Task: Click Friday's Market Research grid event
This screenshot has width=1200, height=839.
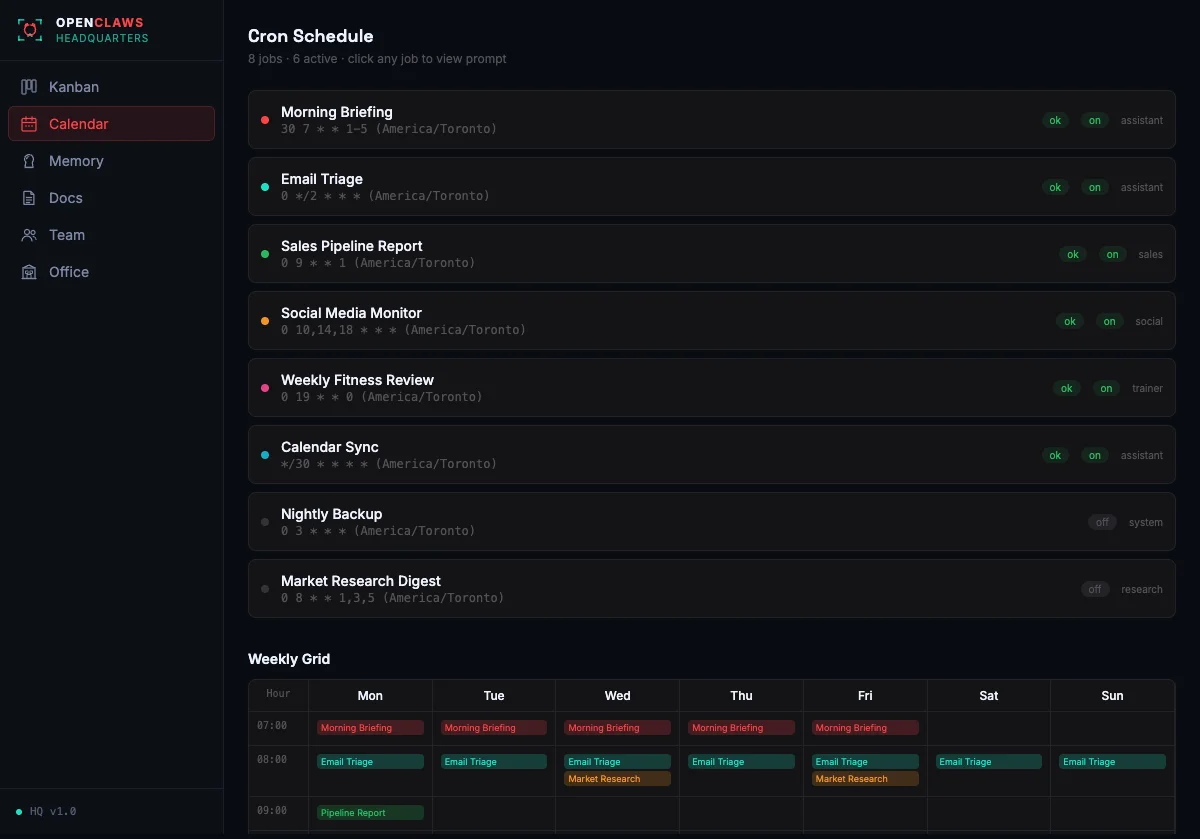Action: (865, 779)
